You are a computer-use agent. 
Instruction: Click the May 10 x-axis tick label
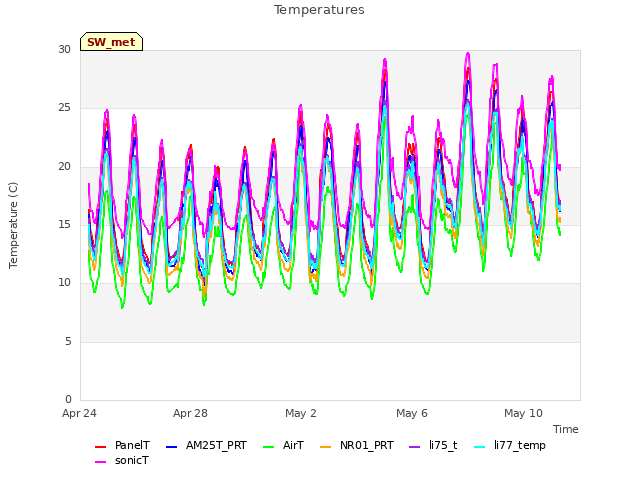(523, 413)
